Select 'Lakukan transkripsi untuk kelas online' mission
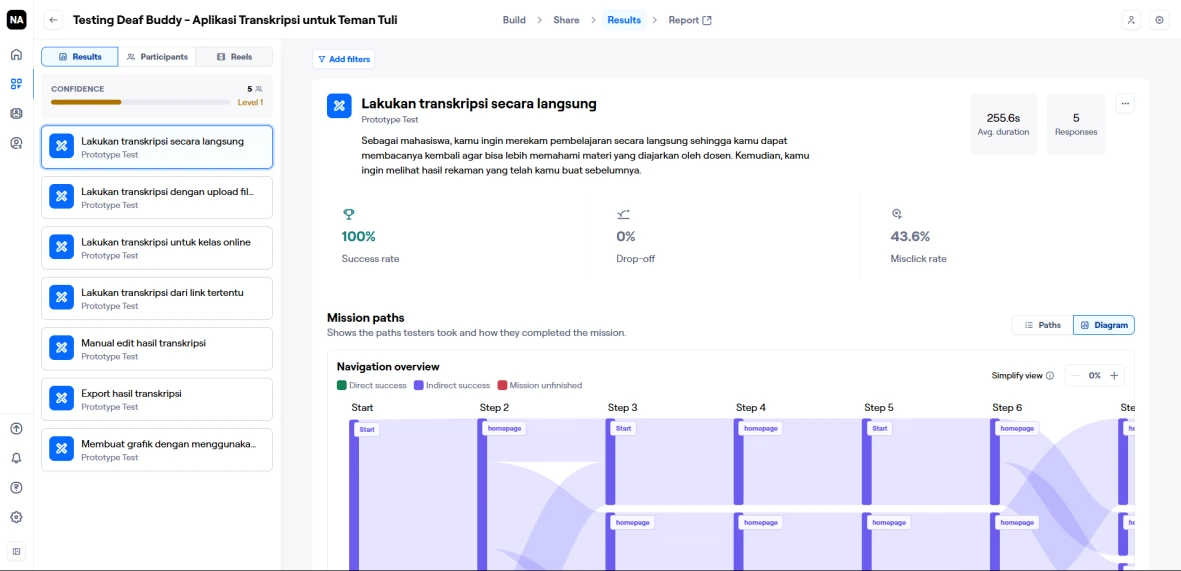This screenshot has height=571, width=1181. tap(157, 248)
